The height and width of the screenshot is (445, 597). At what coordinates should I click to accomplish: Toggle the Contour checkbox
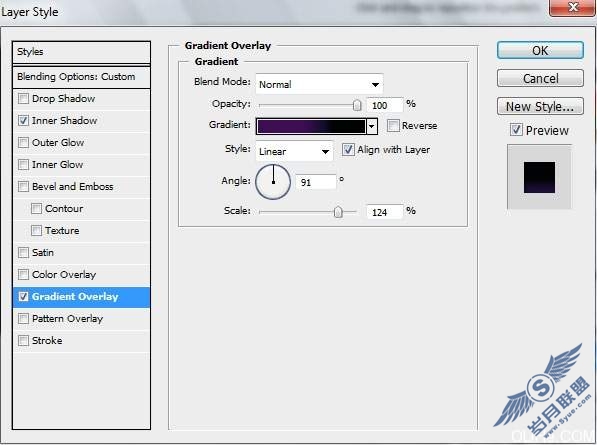click(x=36, y=209)
